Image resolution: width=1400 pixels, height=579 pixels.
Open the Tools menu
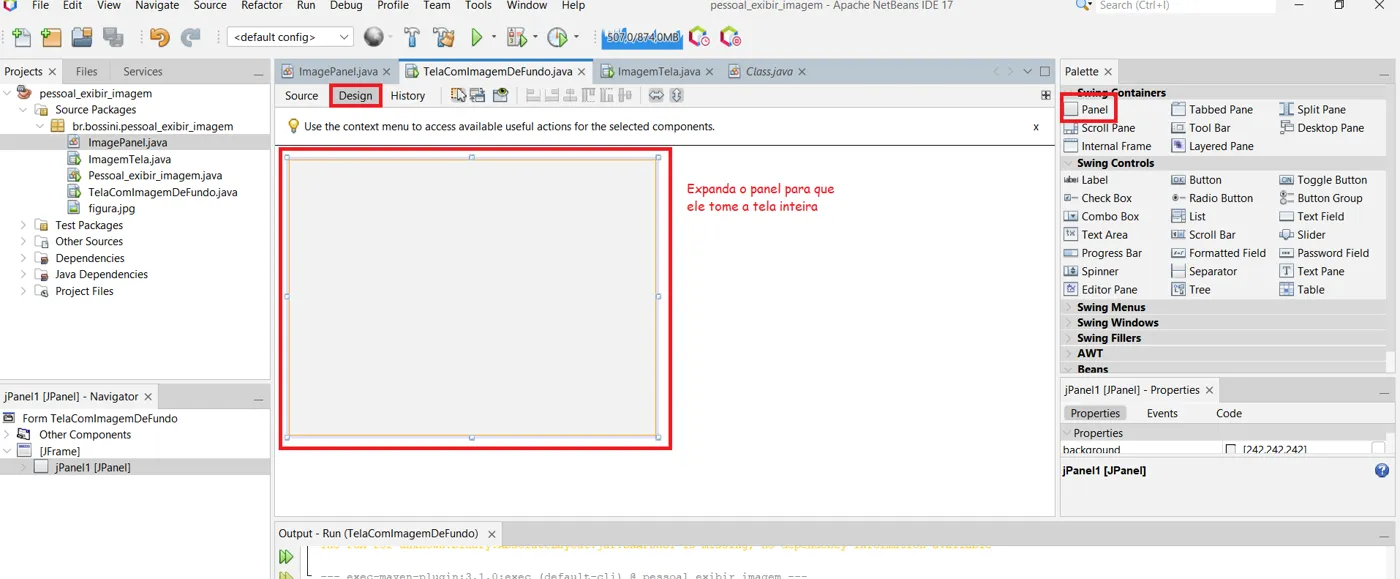[x=478, y=6]
